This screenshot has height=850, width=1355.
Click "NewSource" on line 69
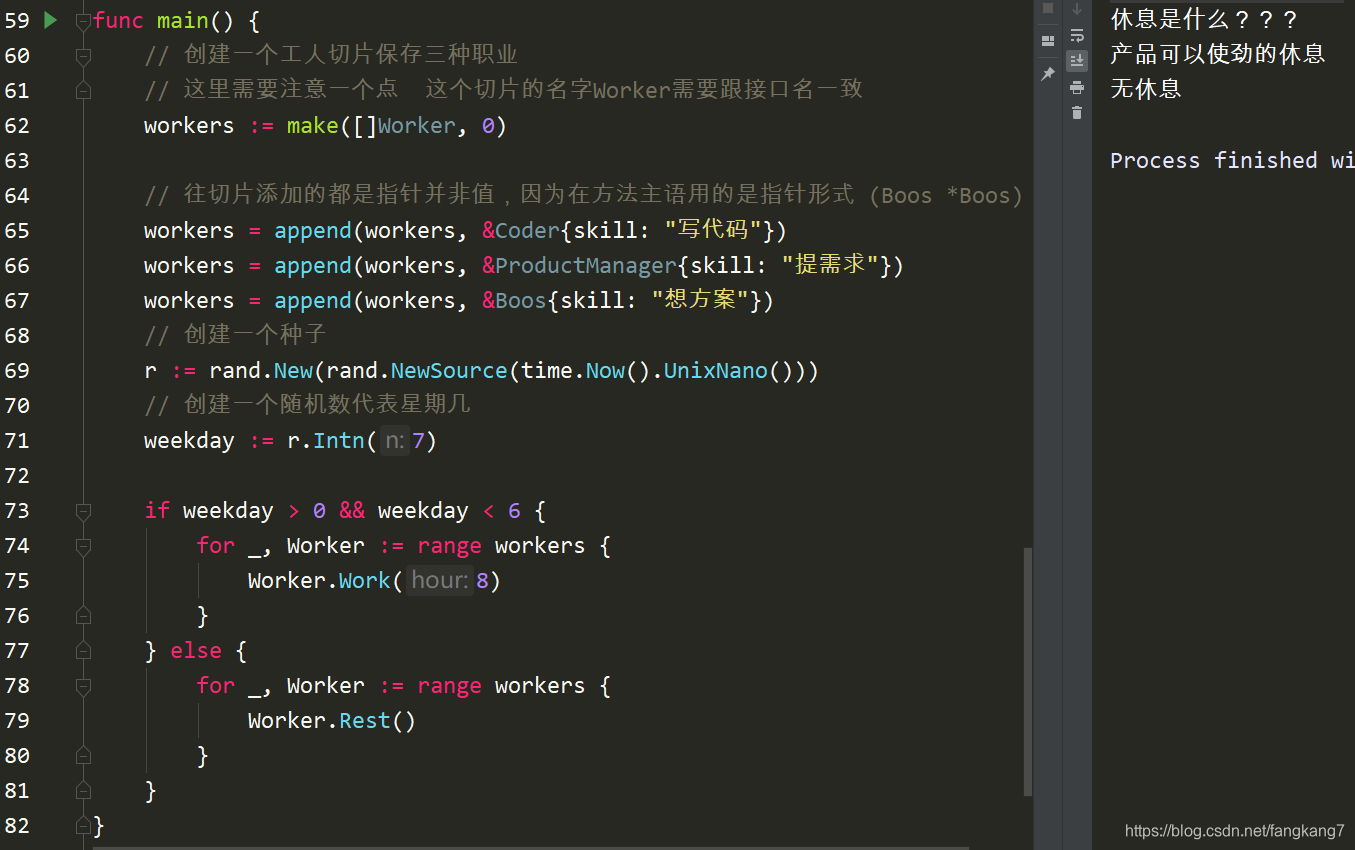click(449, 371)
